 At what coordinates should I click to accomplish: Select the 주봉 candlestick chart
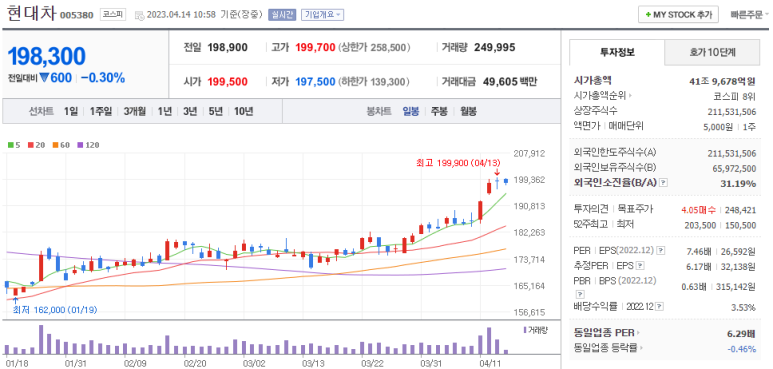[x=439, y=111]
